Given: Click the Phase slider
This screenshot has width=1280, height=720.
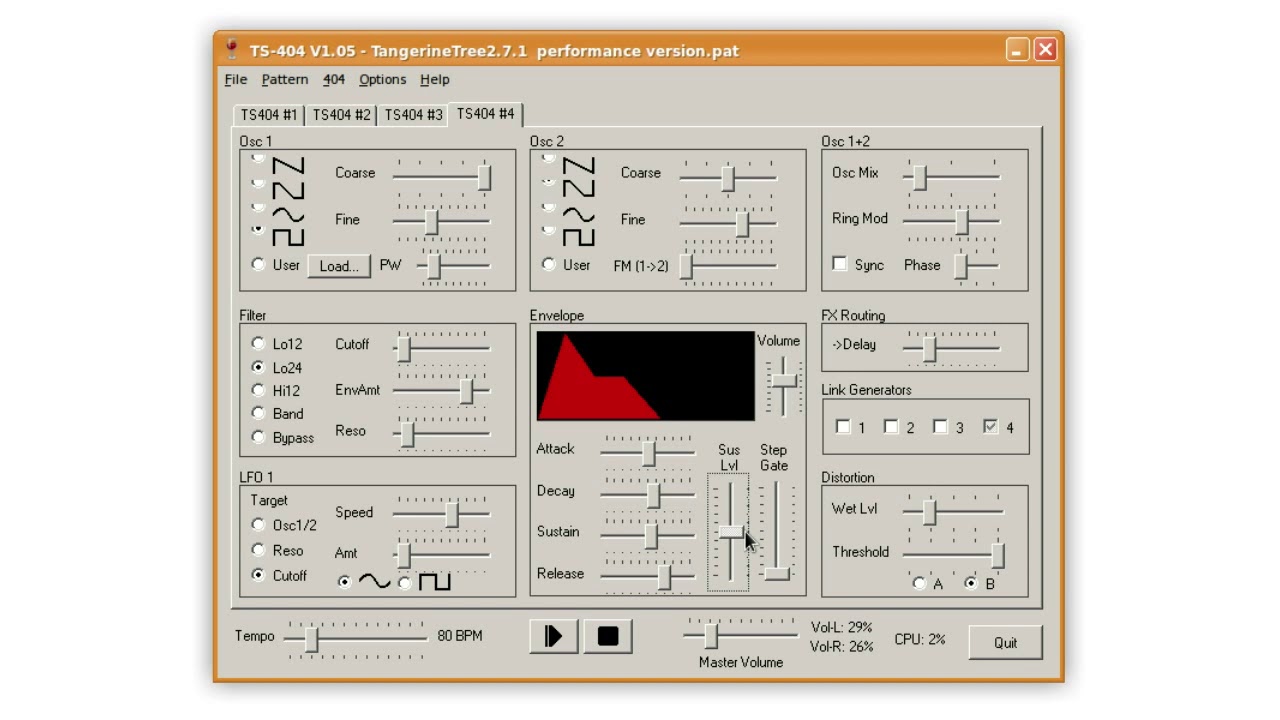Looking at the screenshot, I should point(977,265).
